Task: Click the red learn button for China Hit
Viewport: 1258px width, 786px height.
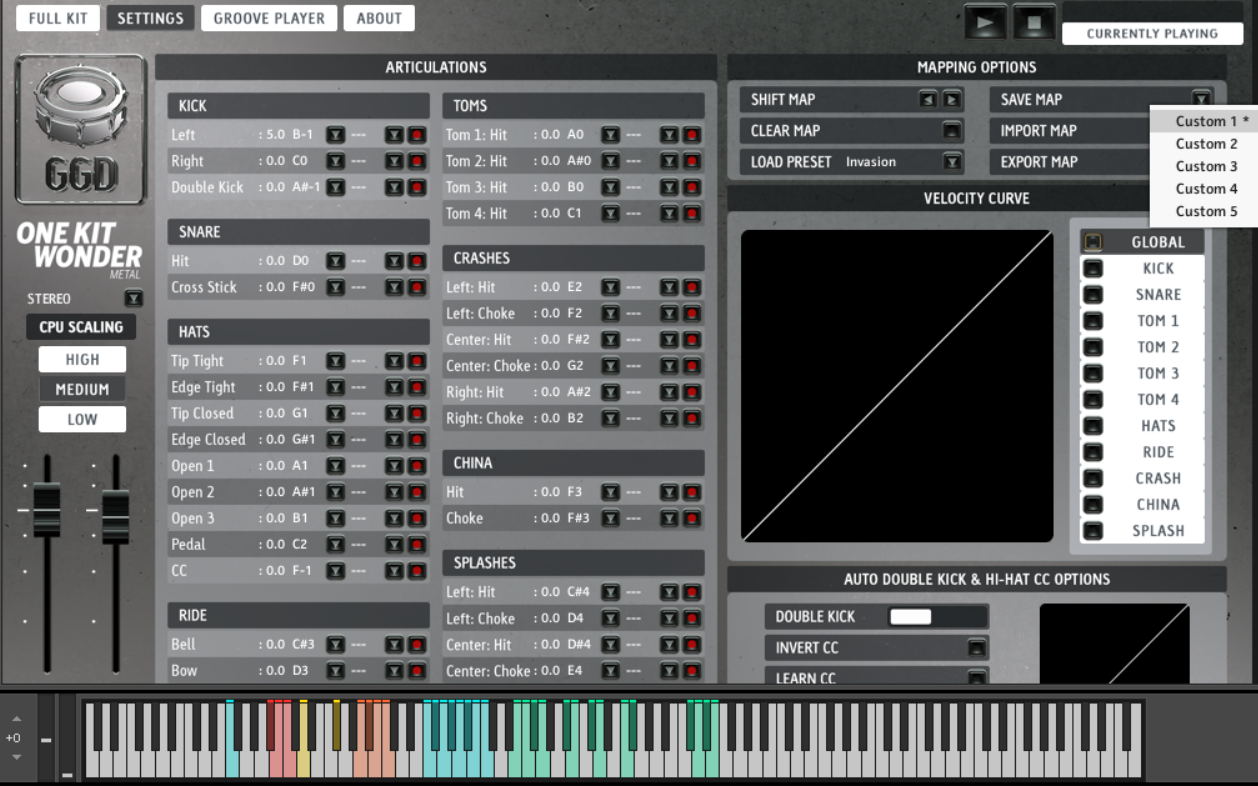Action: coord(692,491)
